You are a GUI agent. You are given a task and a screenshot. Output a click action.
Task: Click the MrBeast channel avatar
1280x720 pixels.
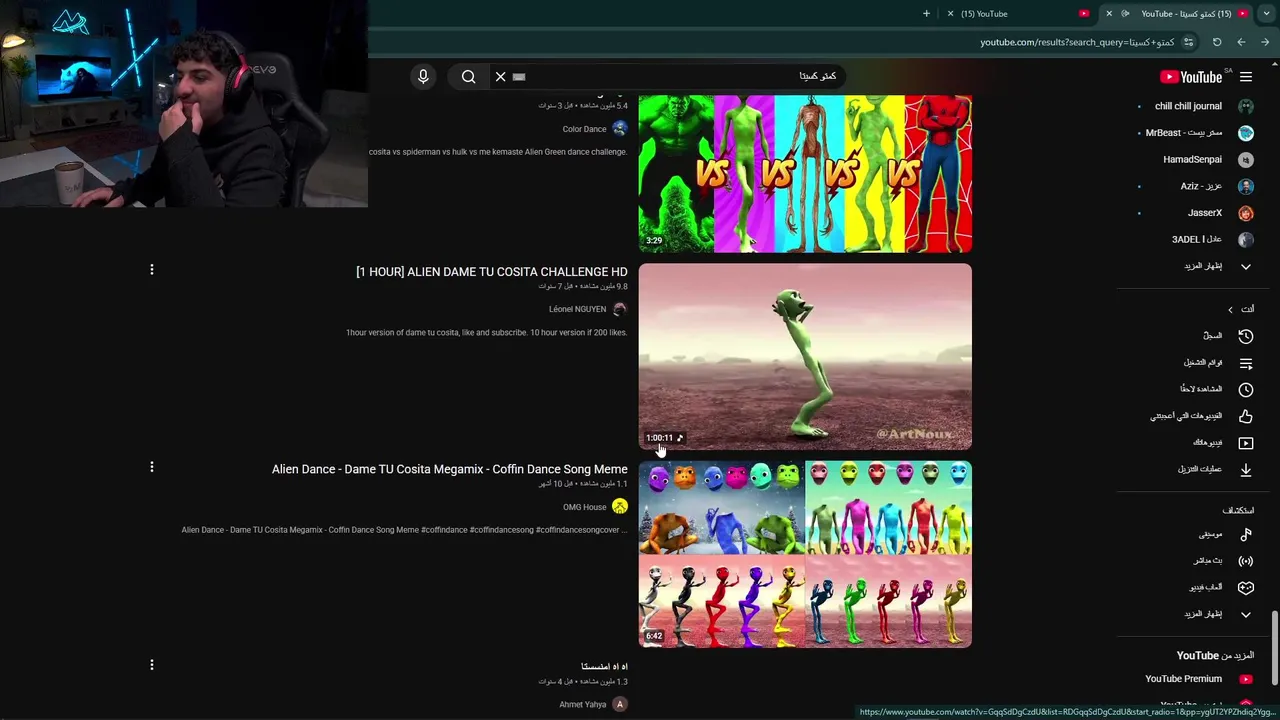pos(1246,133)
